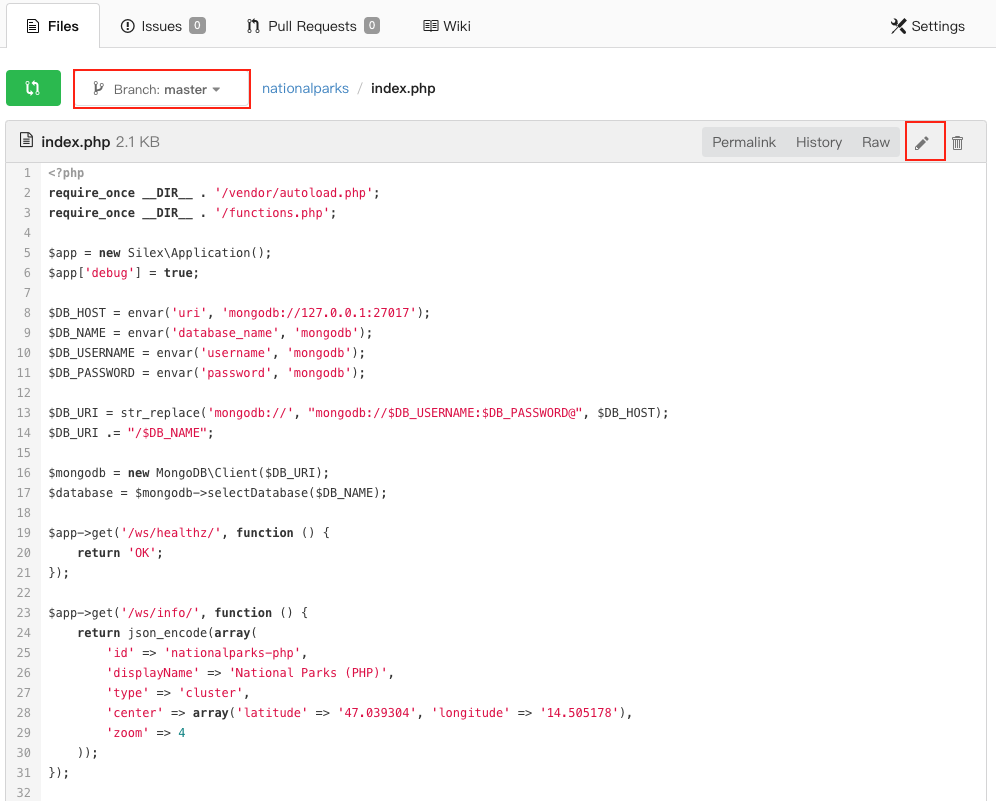Open the Branch: master dropdown
The width and height of the screenshot is (996, 801).
pyautogui.click(x=161, y=88)
